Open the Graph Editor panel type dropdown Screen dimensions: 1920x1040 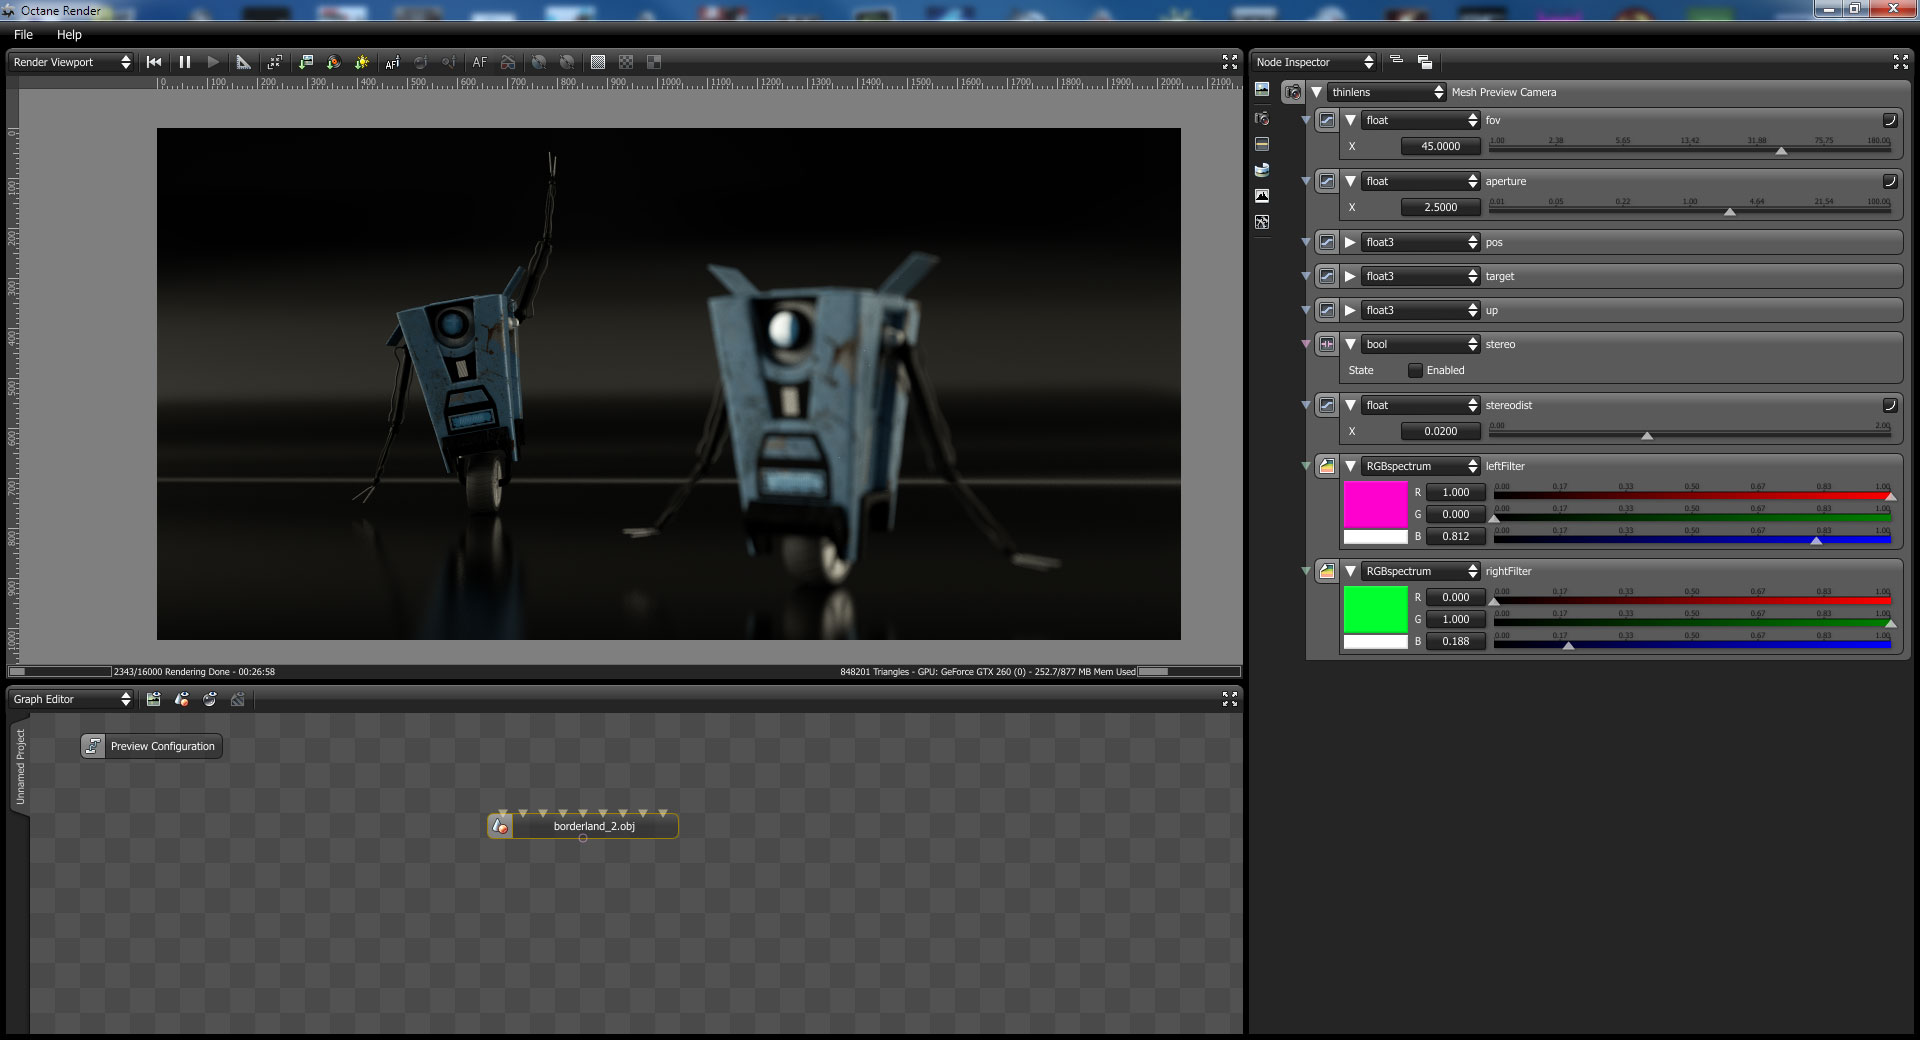71,699
